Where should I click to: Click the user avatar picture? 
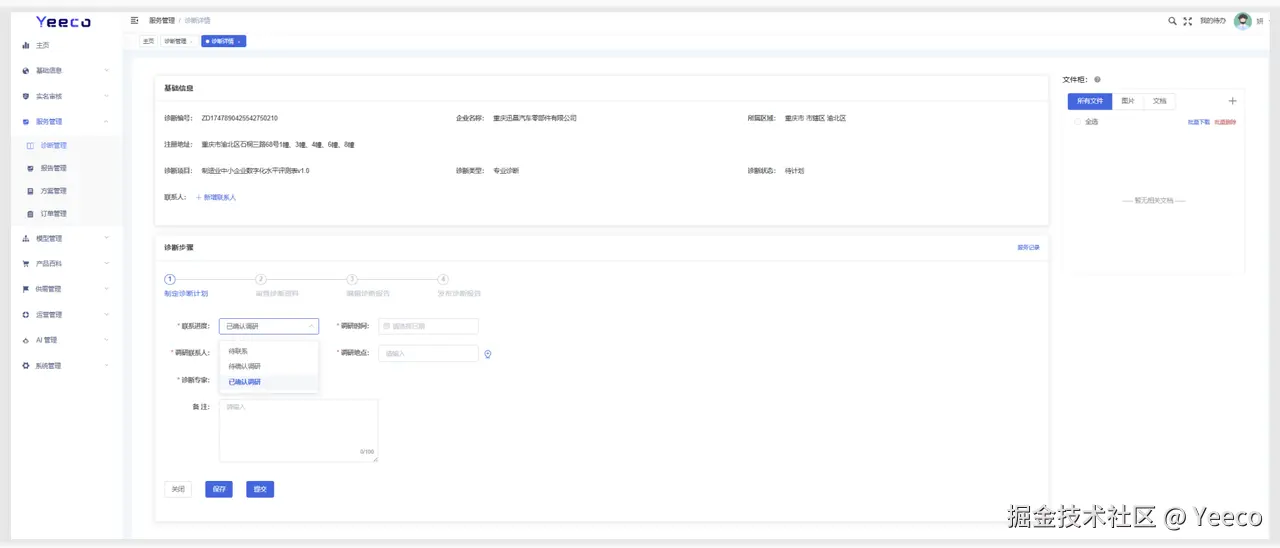point(1243,21)
